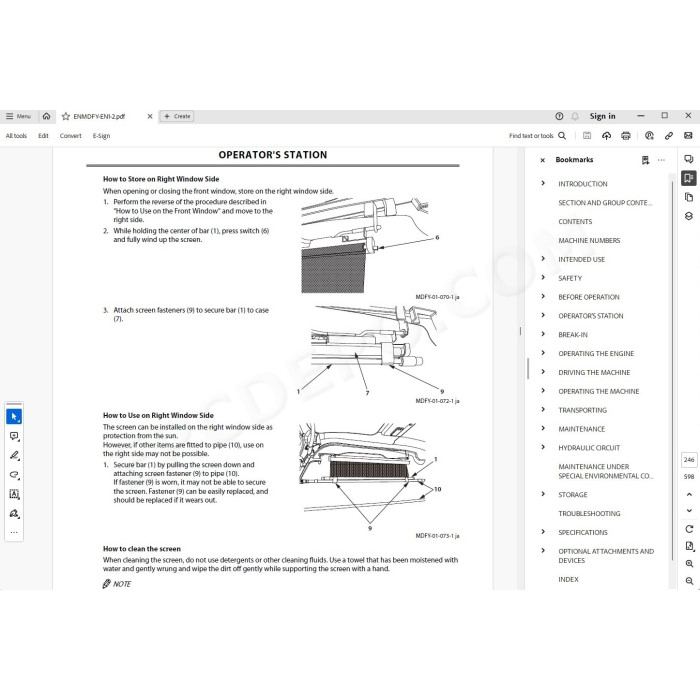Screen dimensions: 700x700
Task: Click the Save file icon
Action: coord(587,136)
